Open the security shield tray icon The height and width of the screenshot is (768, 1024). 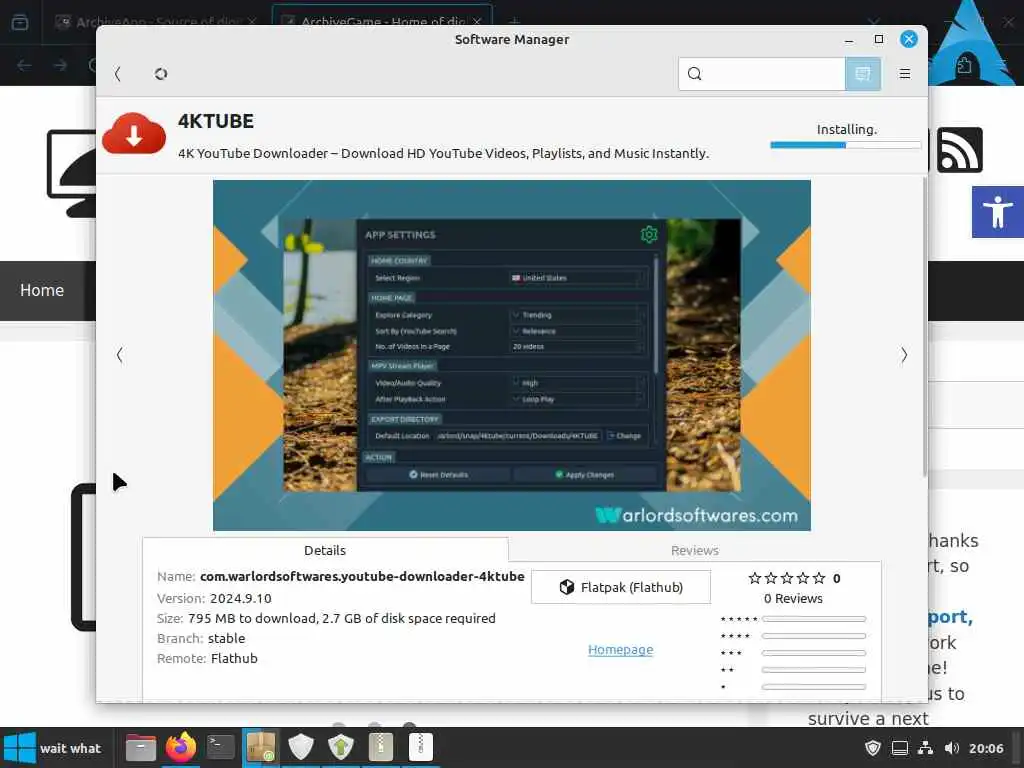(x=872, y=748)
